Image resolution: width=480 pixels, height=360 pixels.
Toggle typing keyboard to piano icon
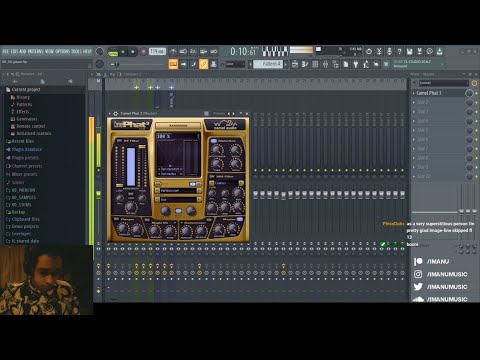173,64
